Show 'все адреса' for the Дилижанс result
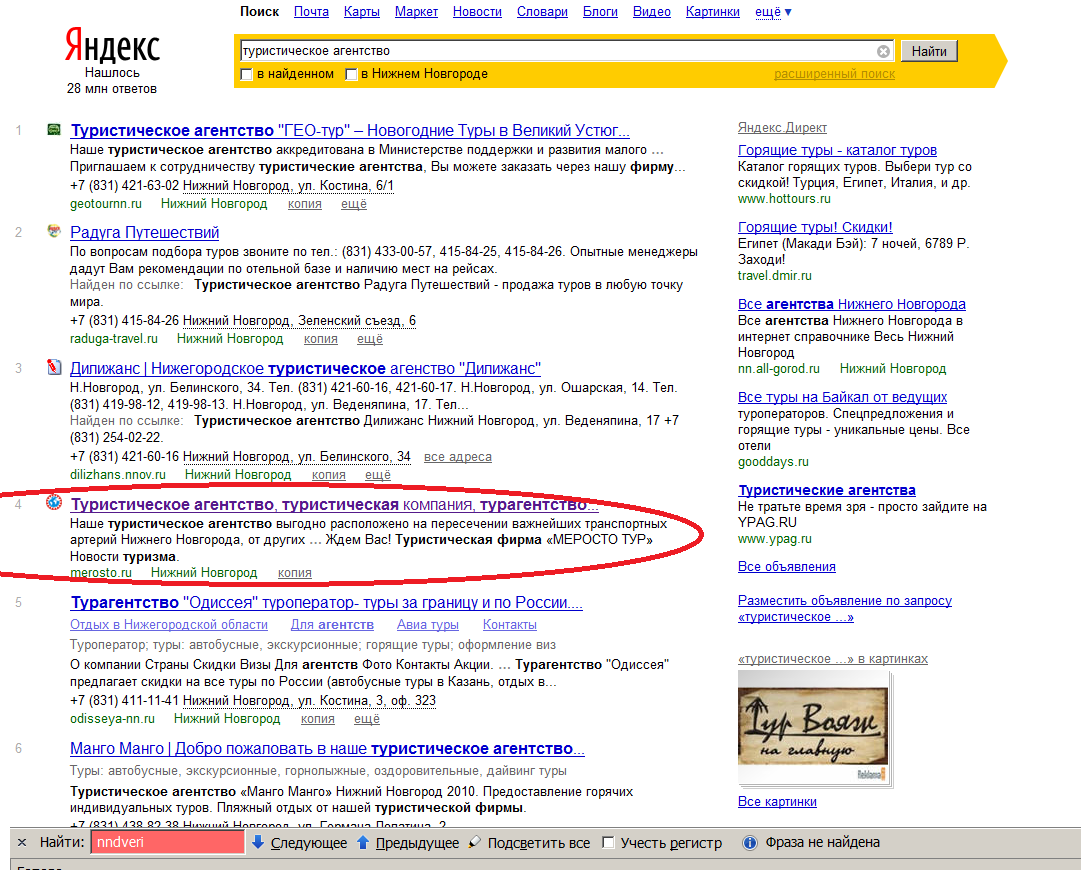The height and width of the screenshot is (870, 1081). point(458,457)
